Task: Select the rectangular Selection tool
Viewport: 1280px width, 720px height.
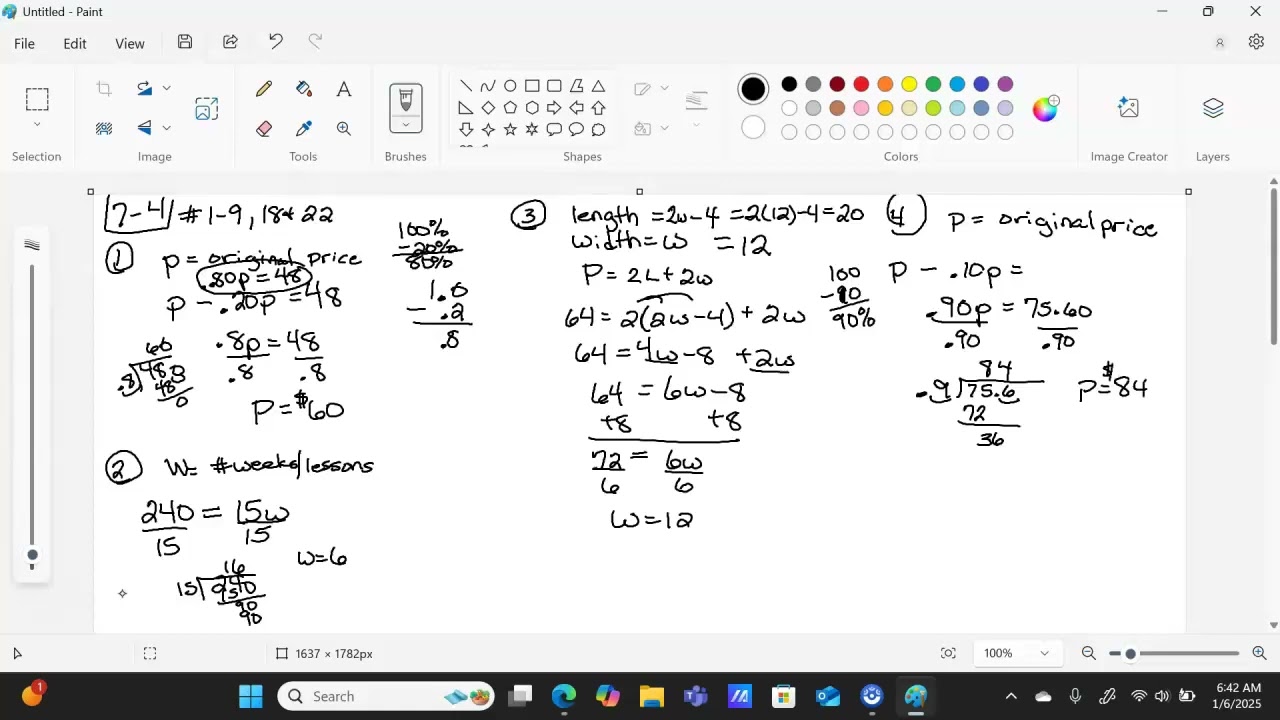Action: click(x=37, y=99)
